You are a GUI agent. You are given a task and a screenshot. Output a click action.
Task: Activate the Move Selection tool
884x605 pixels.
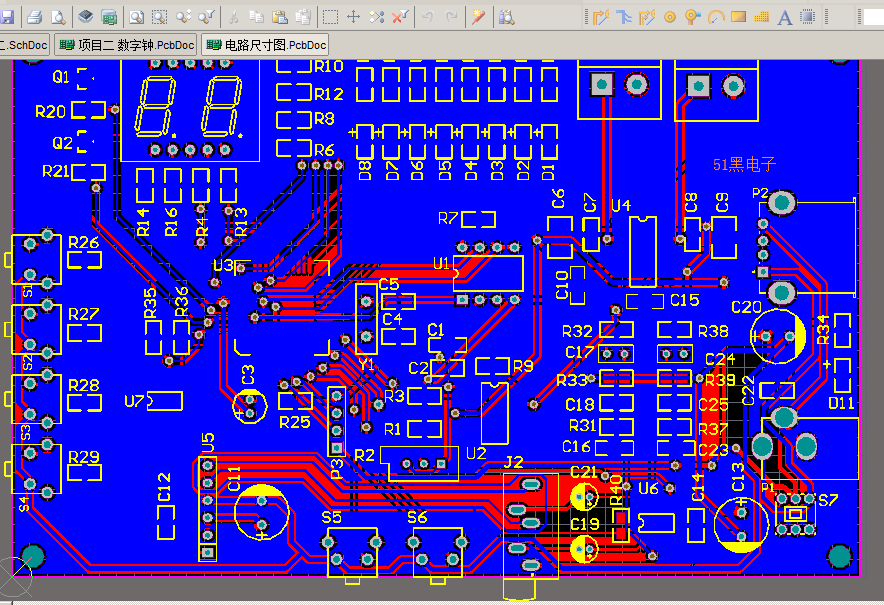tap(353, 17)
